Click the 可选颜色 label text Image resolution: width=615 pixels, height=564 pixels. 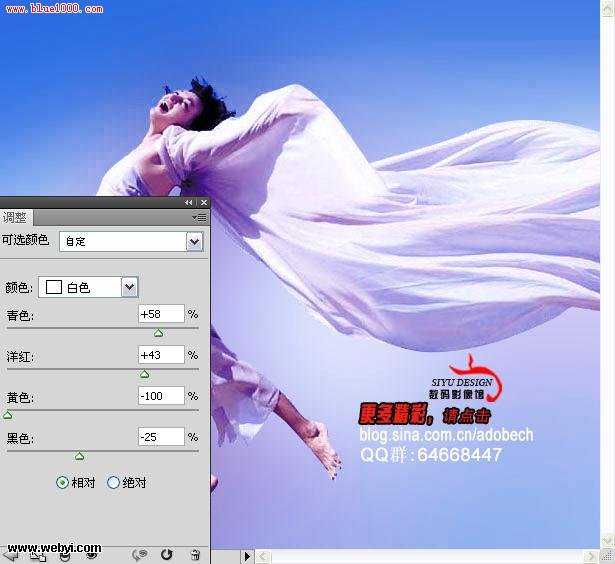25,240
